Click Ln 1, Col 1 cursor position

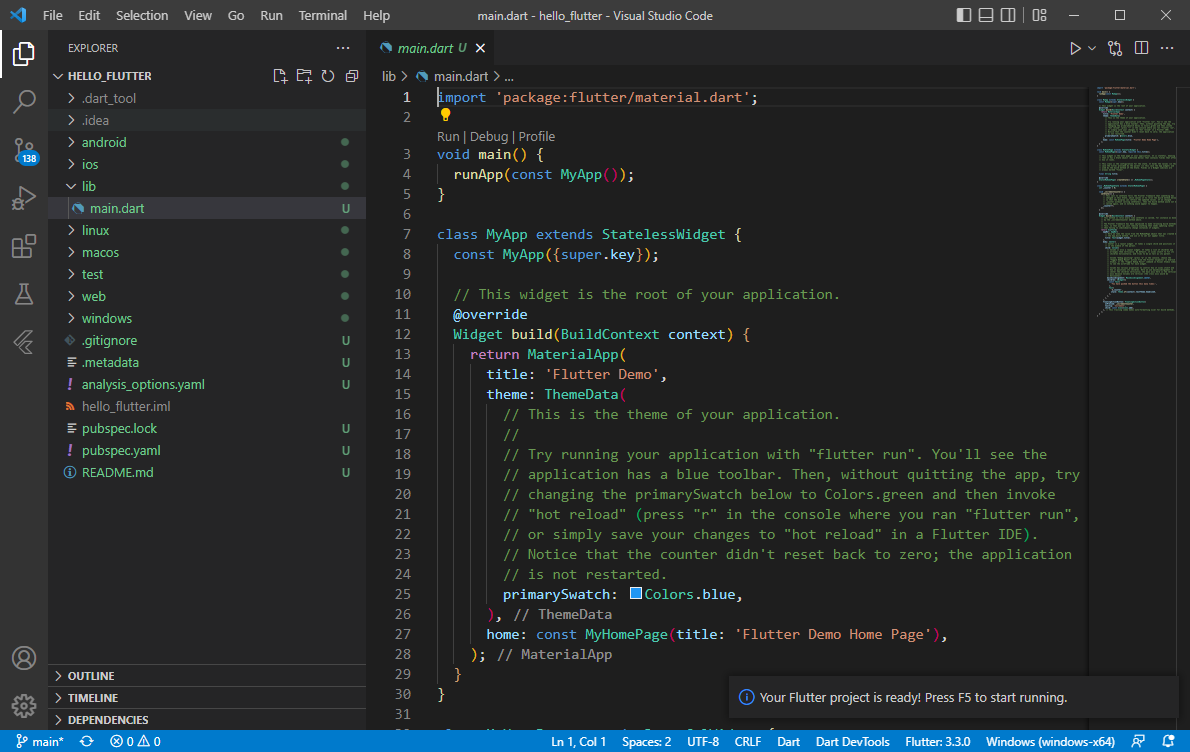point(578,741)
